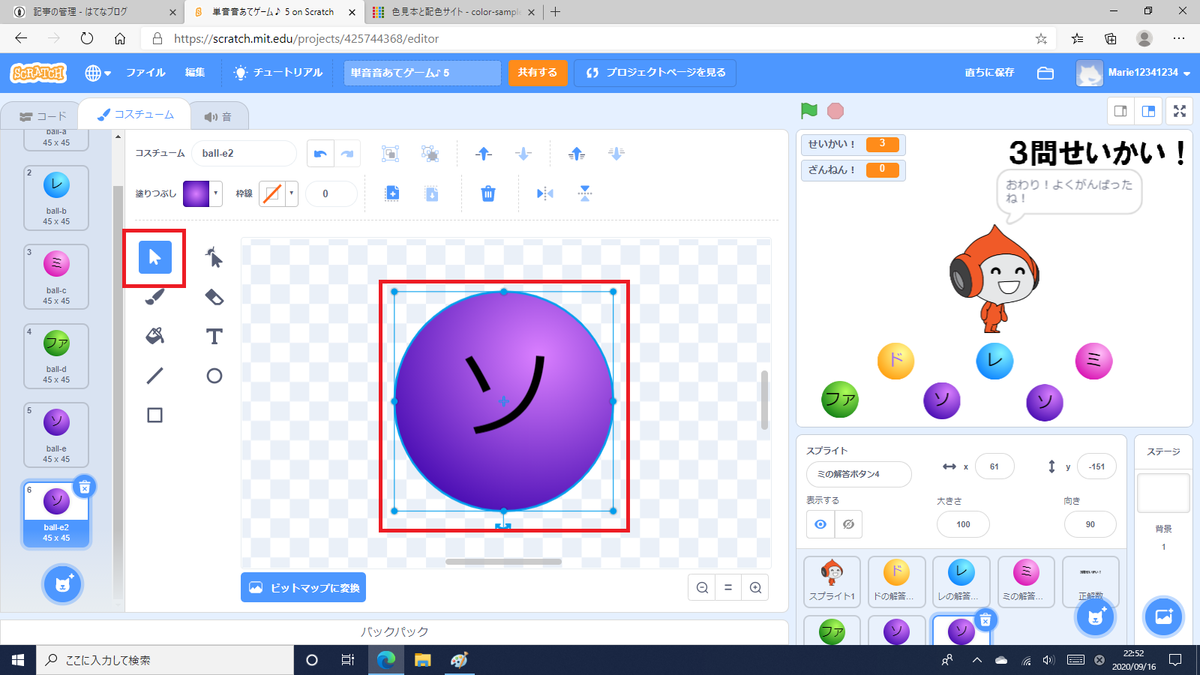Viewport: 1200px width, 675px height.
Task: Zoom in the costume canvas
Action: coord(756,588)
